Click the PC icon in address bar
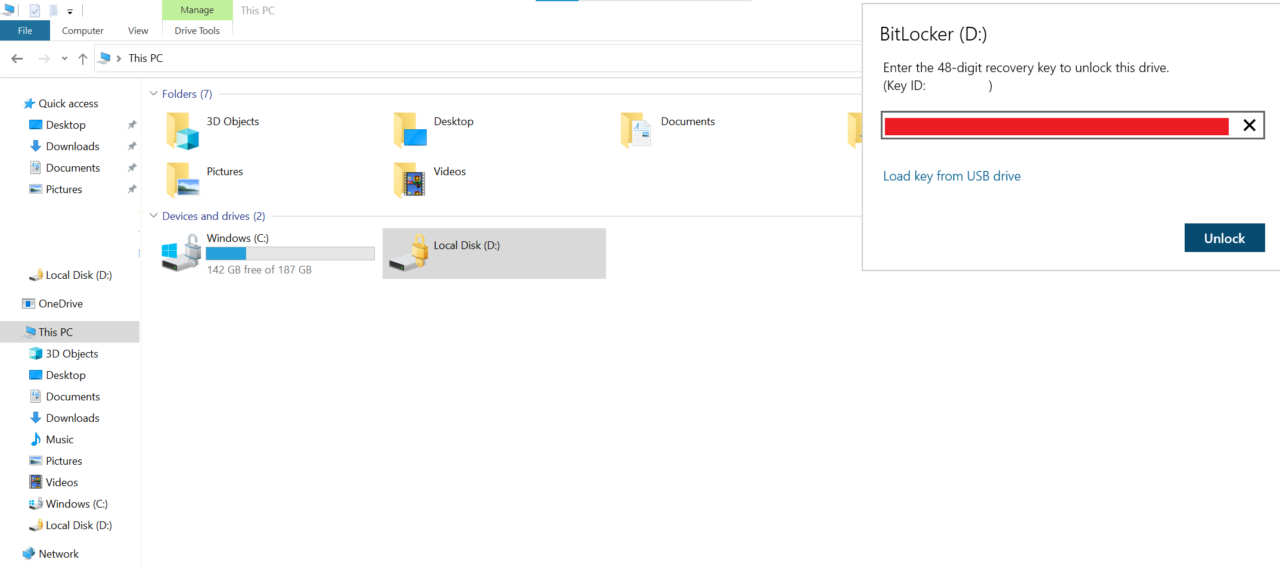 [x=105, y=58]
